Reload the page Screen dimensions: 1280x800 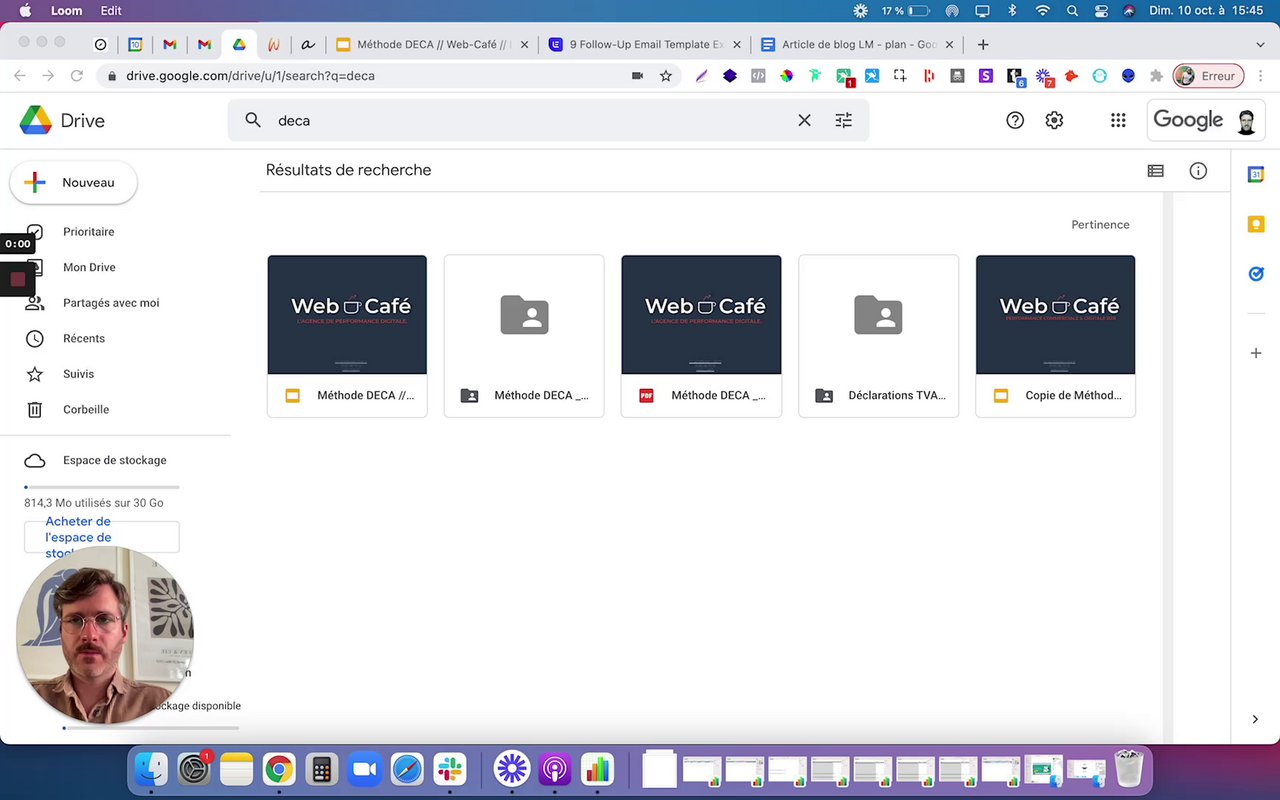pos(77,76)
